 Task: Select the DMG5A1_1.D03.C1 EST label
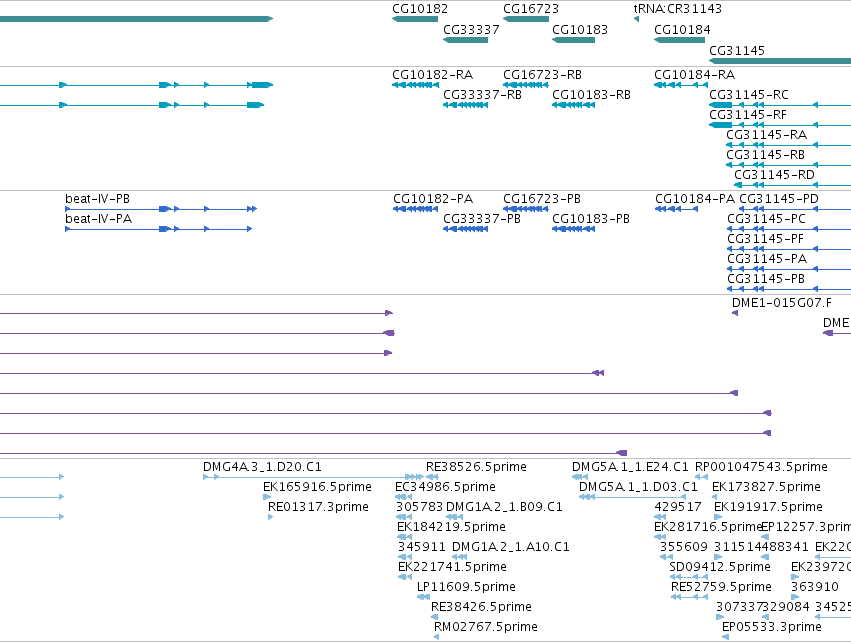tap(638, 487)
